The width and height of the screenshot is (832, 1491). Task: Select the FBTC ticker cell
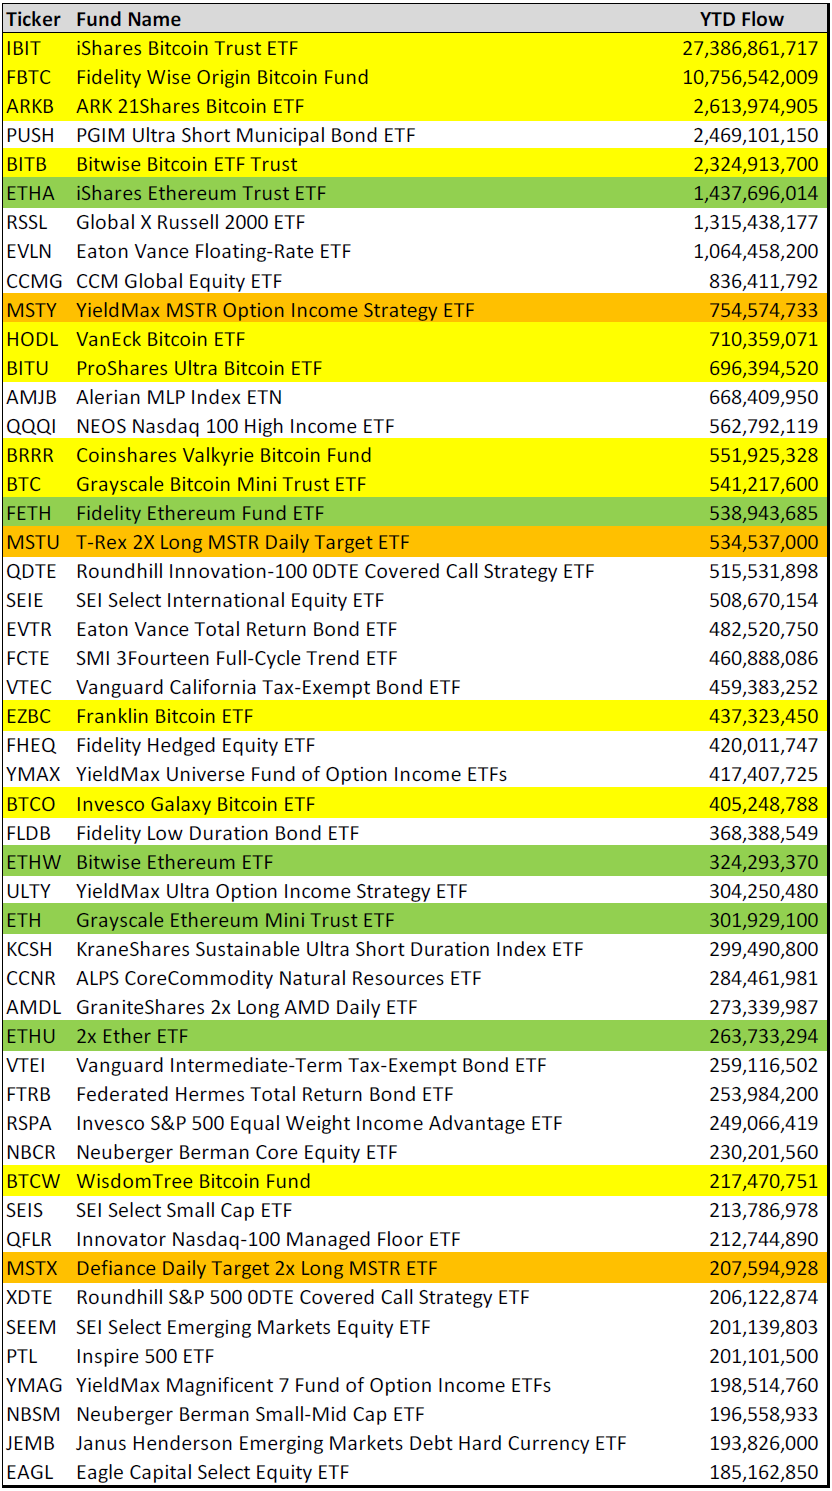[27, 77]
